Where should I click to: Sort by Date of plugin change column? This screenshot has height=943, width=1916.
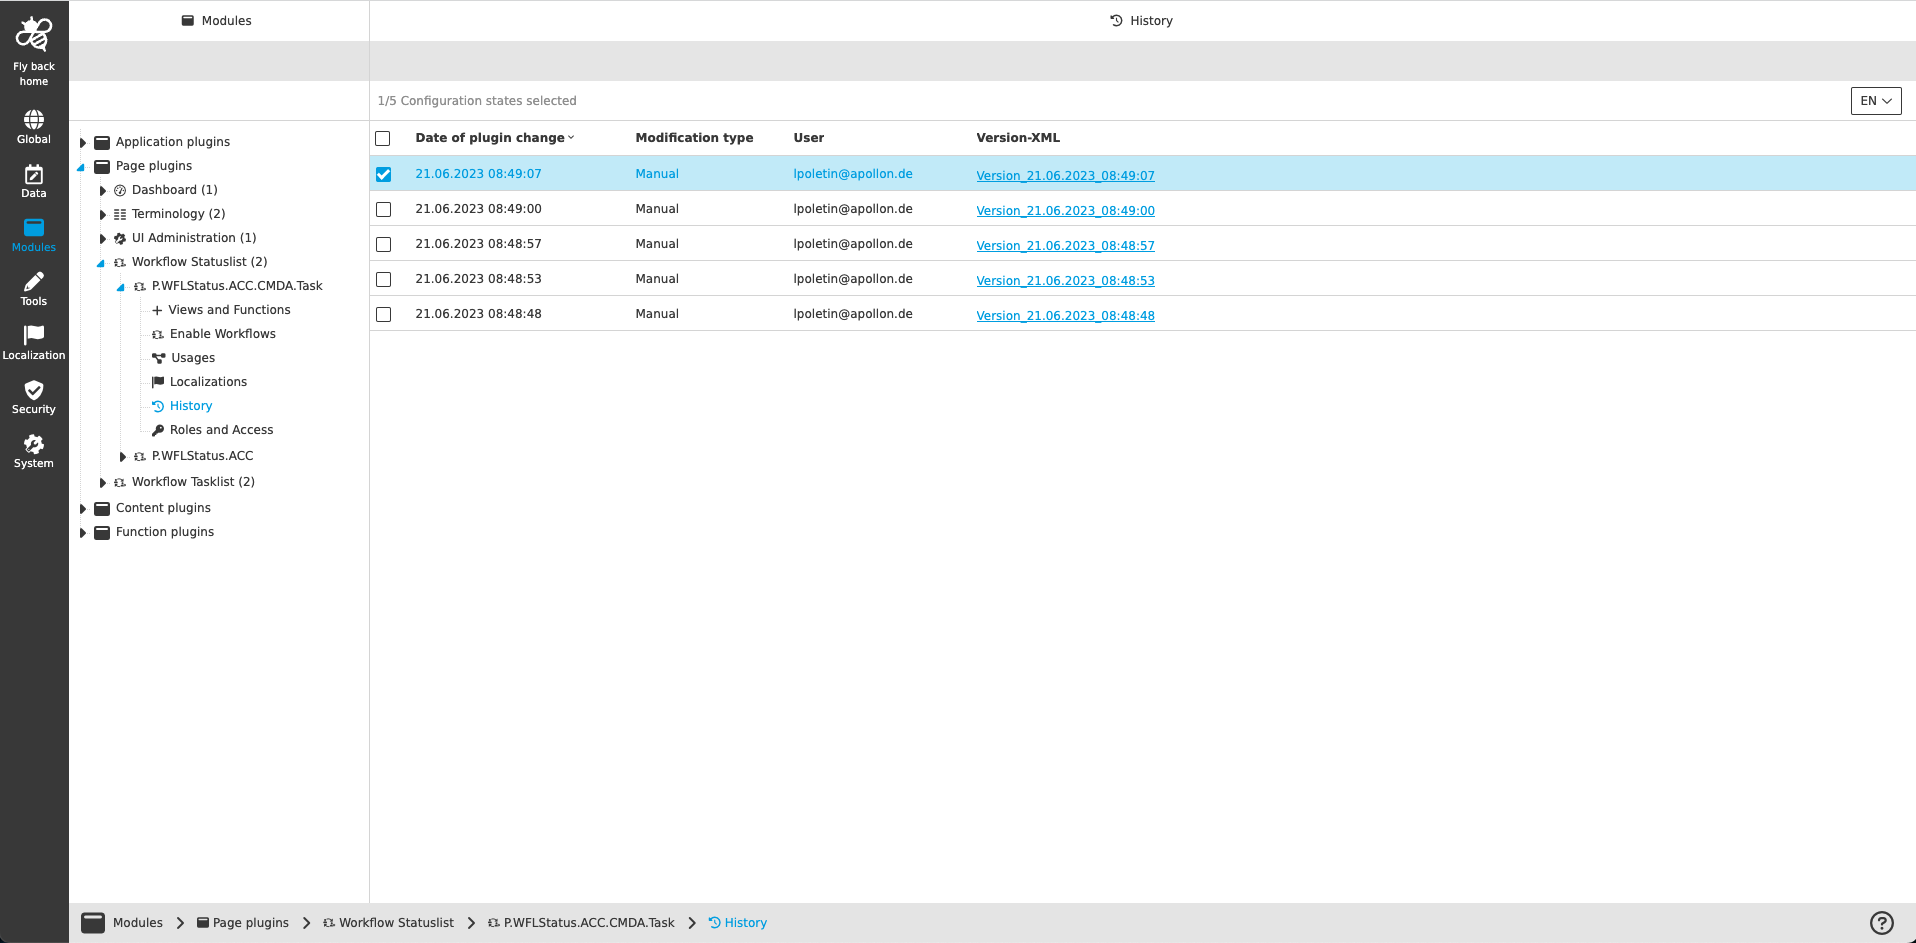(490, 138)
